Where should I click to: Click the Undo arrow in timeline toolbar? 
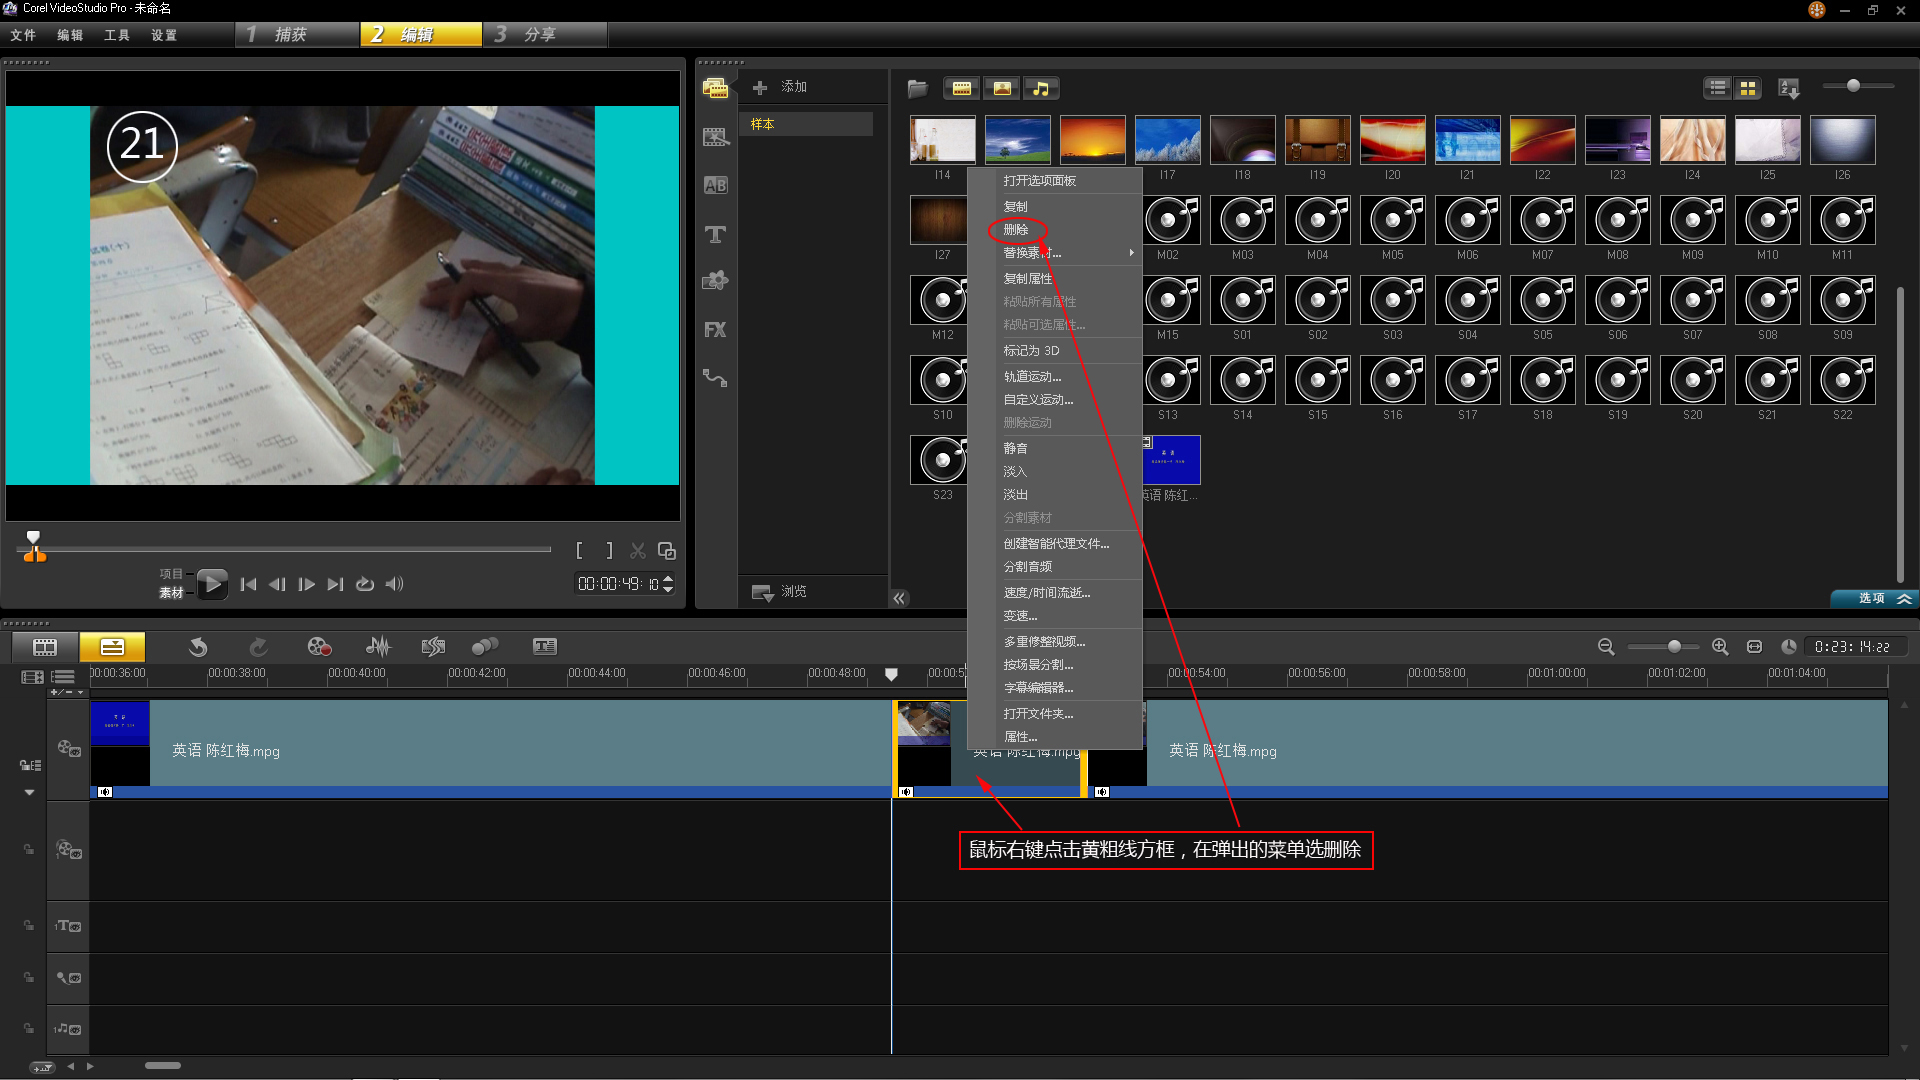tap(198, 647)
